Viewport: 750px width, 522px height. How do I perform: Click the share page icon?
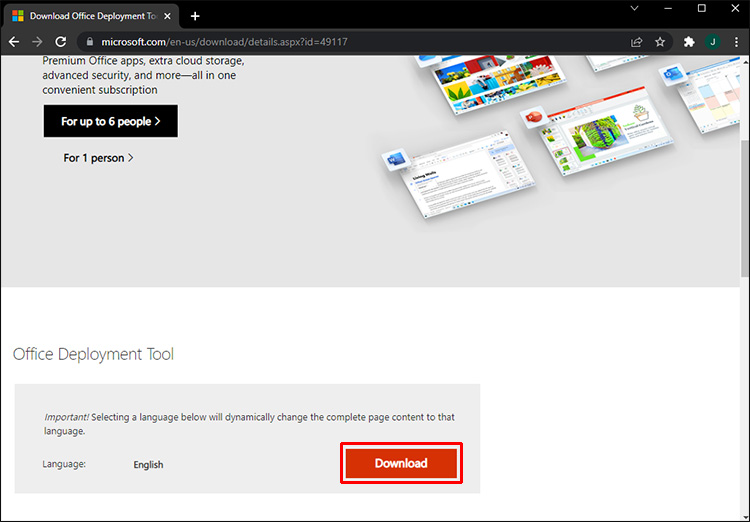[637, 42]
